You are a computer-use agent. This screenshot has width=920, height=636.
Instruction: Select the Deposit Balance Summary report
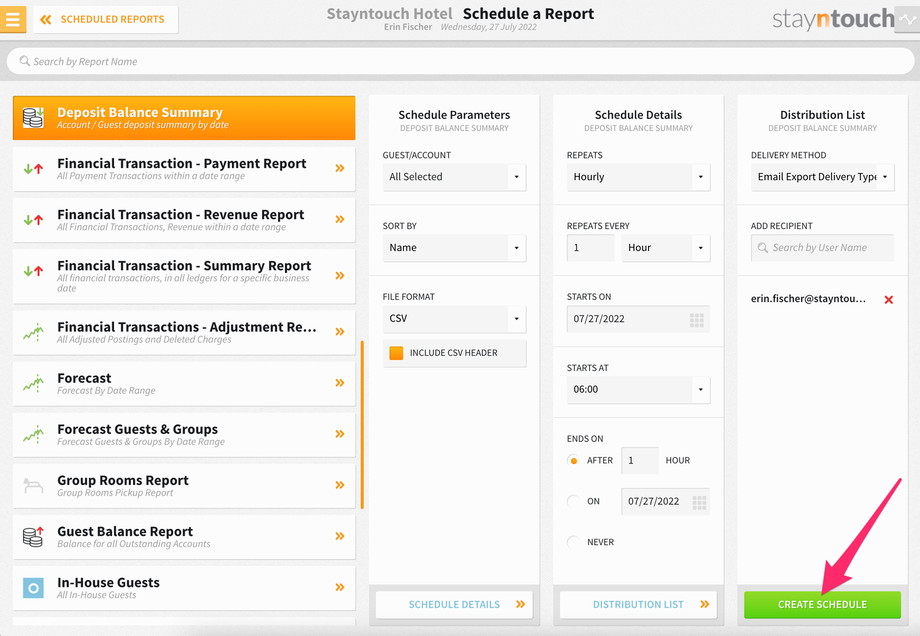tap(184, 118)
